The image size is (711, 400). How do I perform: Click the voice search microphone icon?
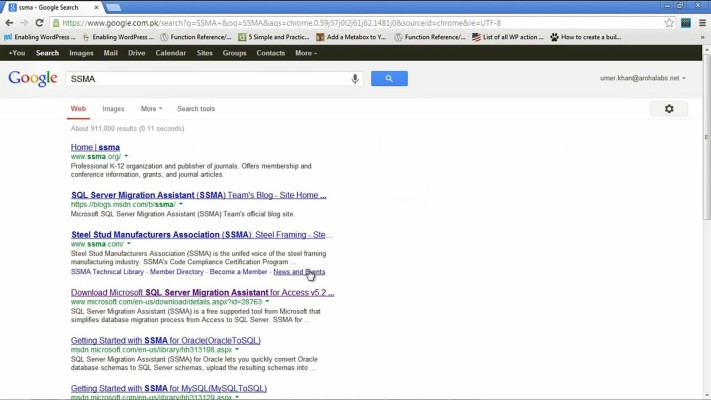(x=355, y=79)
